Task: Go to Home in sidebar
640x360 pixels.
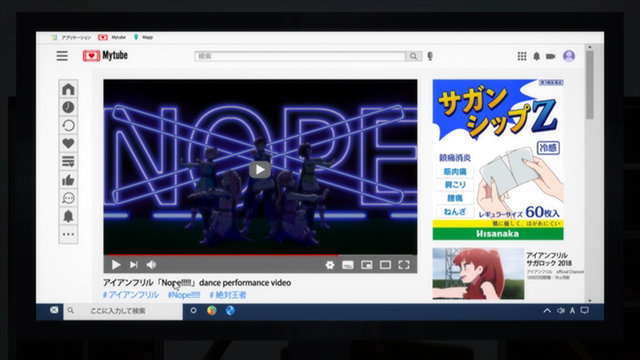Action: (68, 89)
